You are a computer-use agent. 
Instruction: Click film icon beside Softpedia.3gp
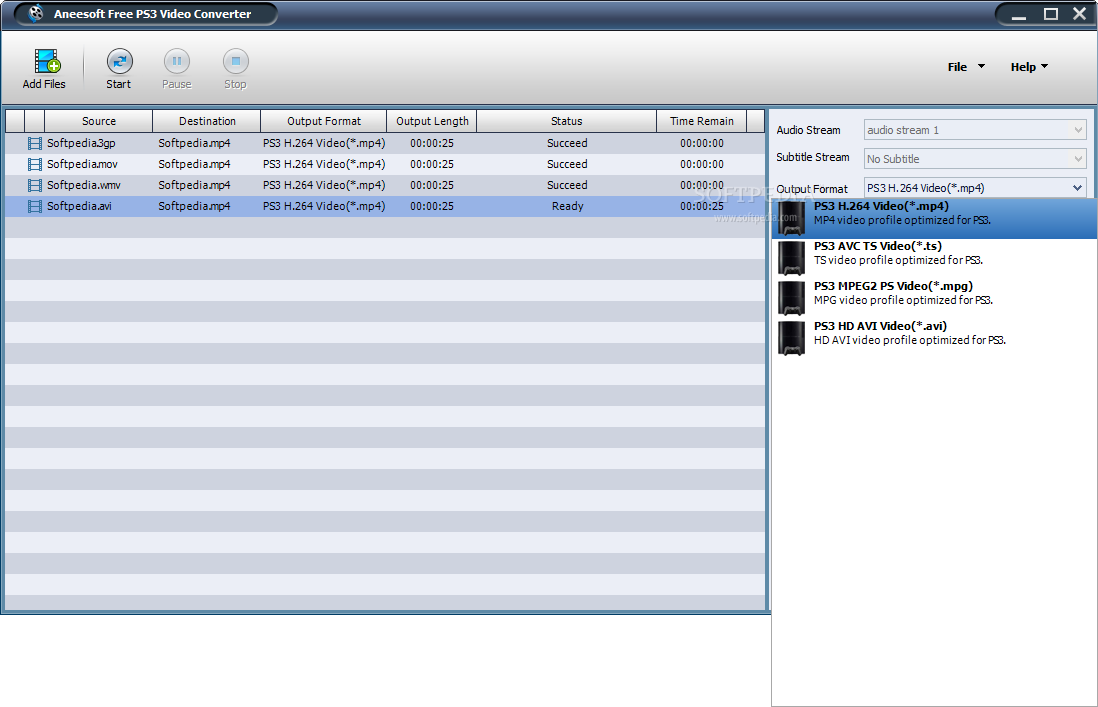pos(34,144)
